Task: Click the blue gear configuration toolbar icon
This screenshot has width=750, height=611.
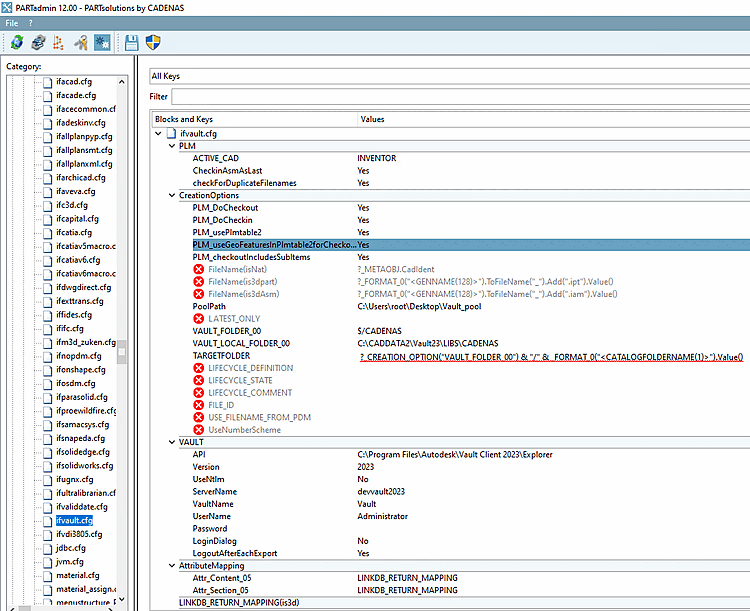Action: [x=102, y=43]
